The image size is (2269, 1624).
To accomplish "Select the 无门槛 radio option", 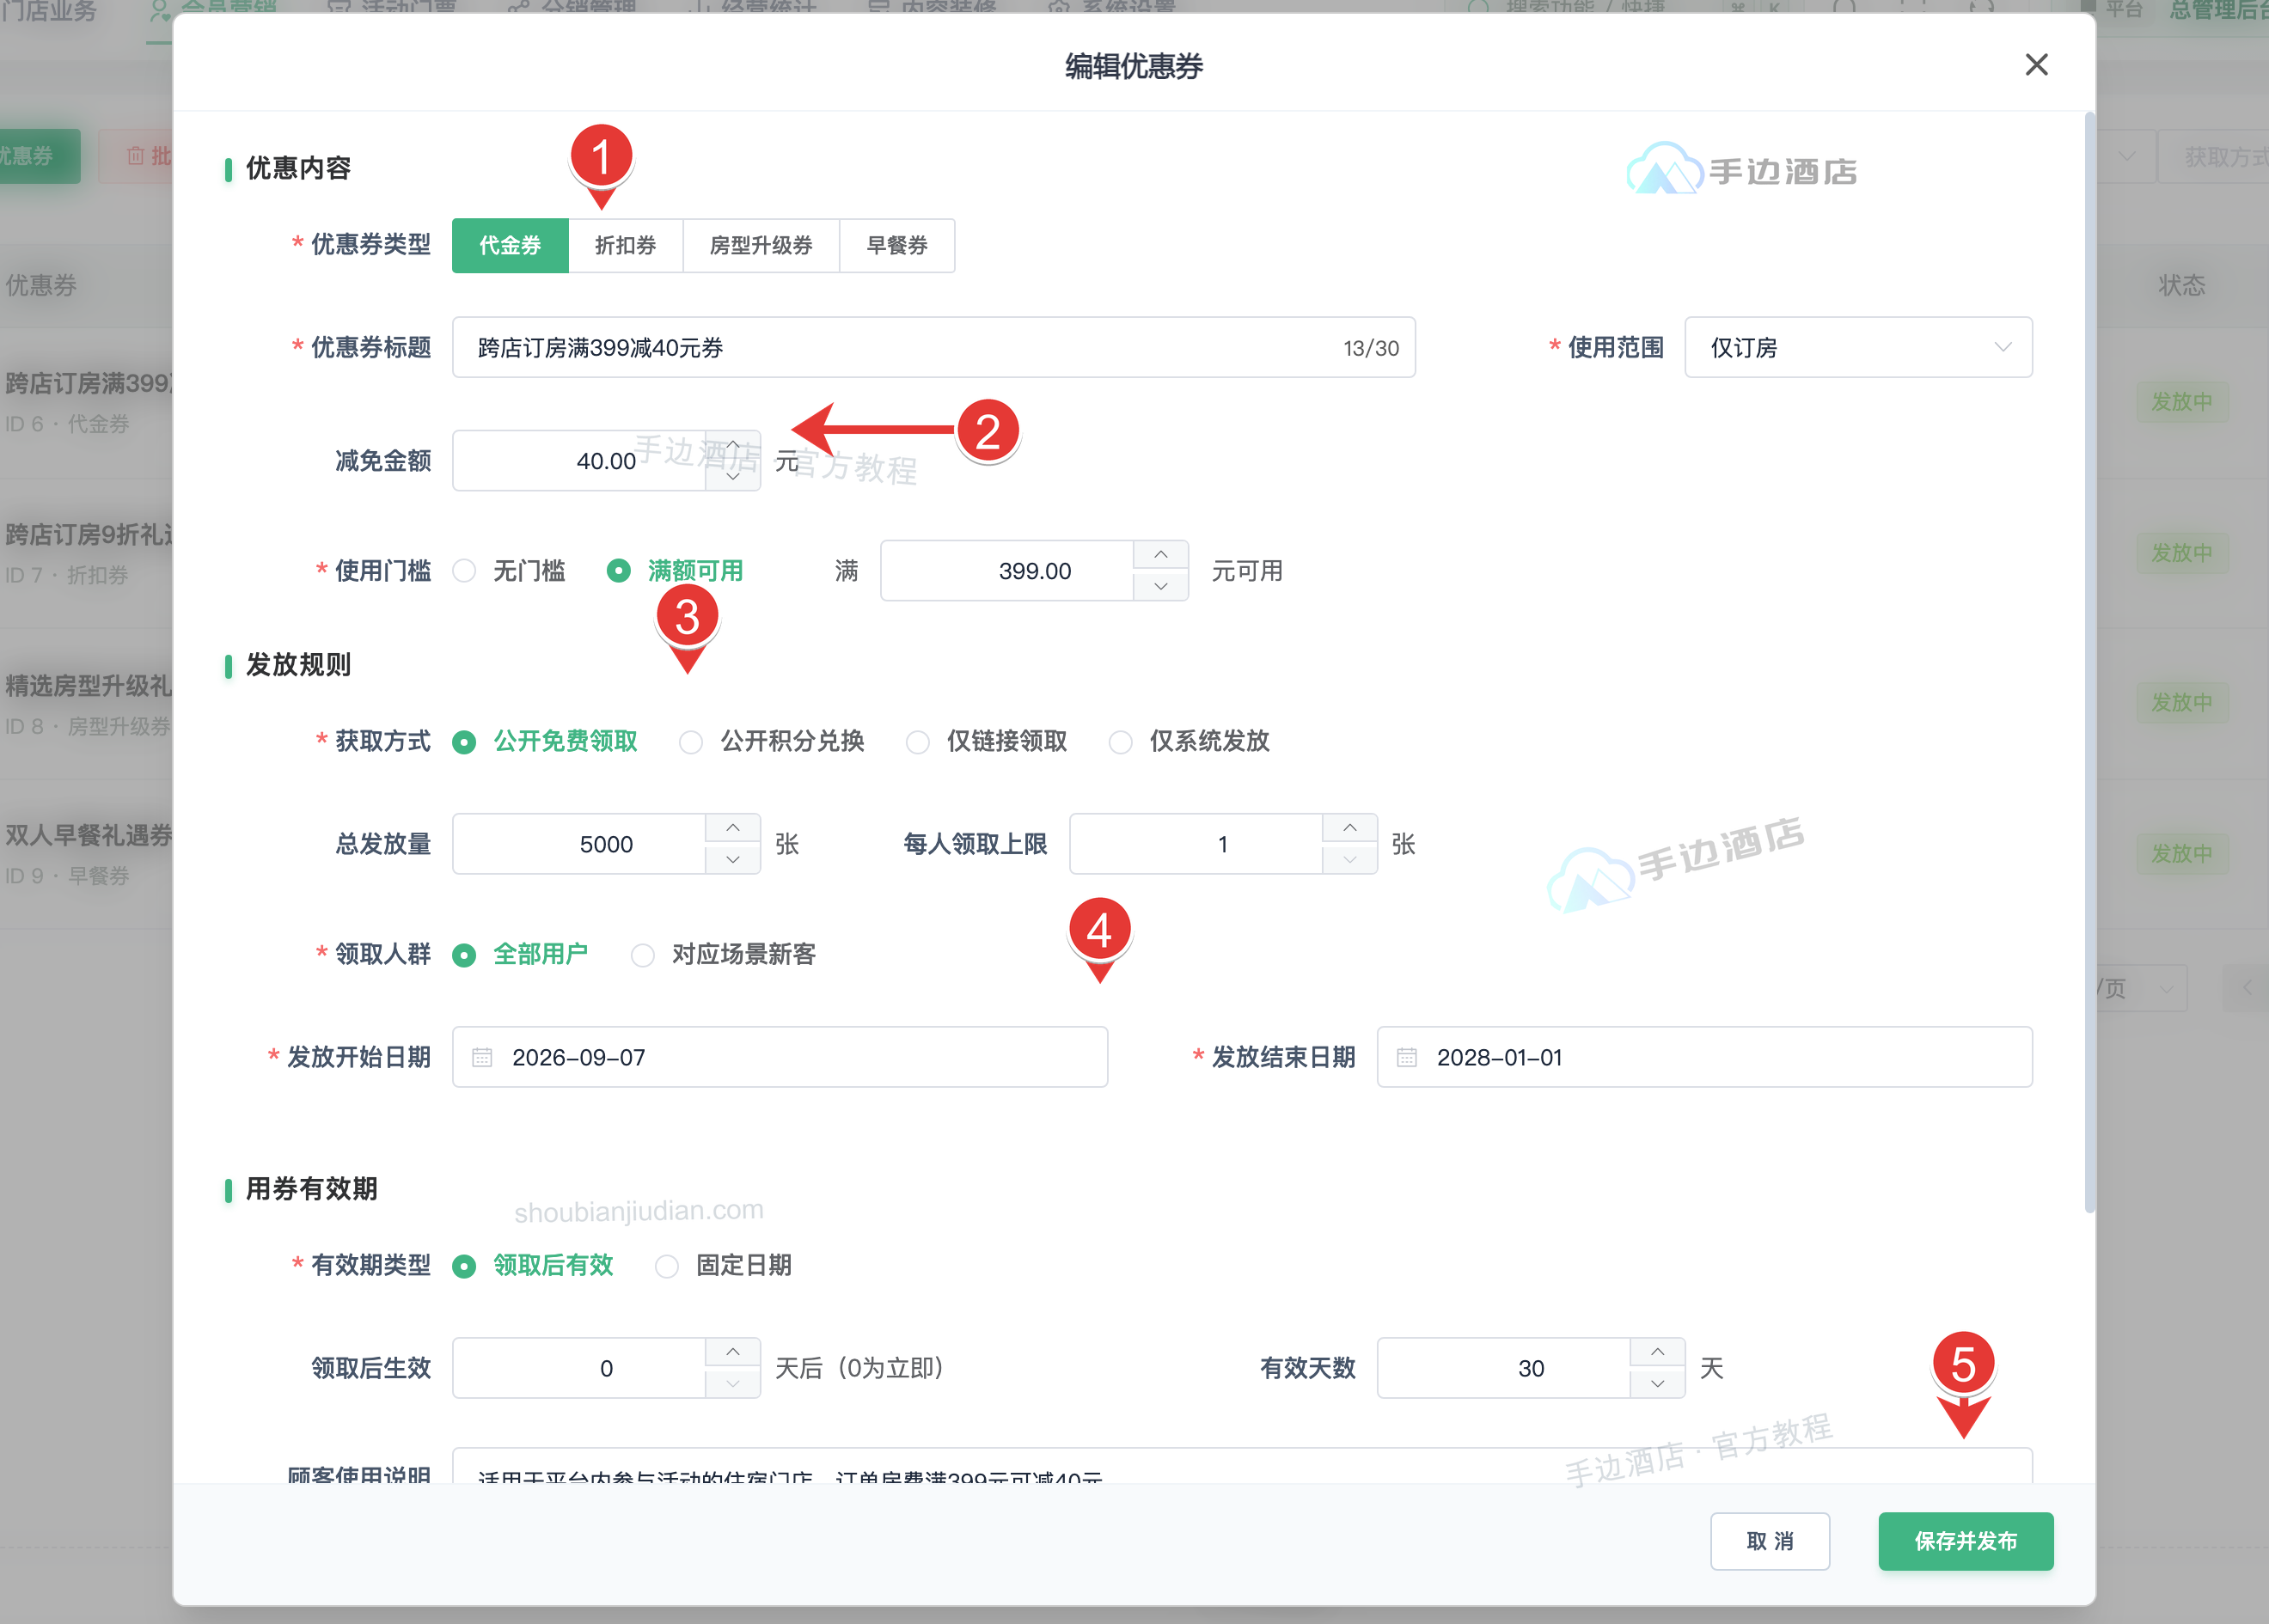I will [x=508, y=571].
